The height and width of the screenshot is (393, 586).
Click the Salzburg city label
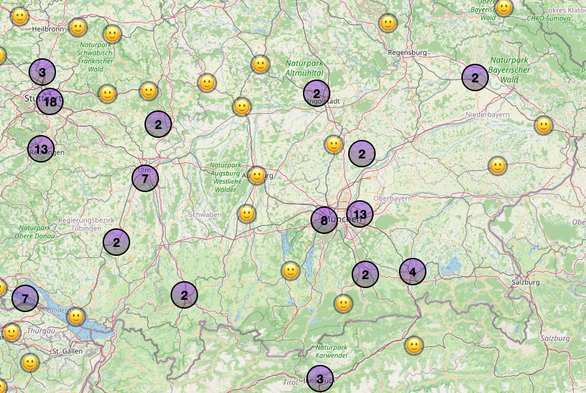[525, 282]
